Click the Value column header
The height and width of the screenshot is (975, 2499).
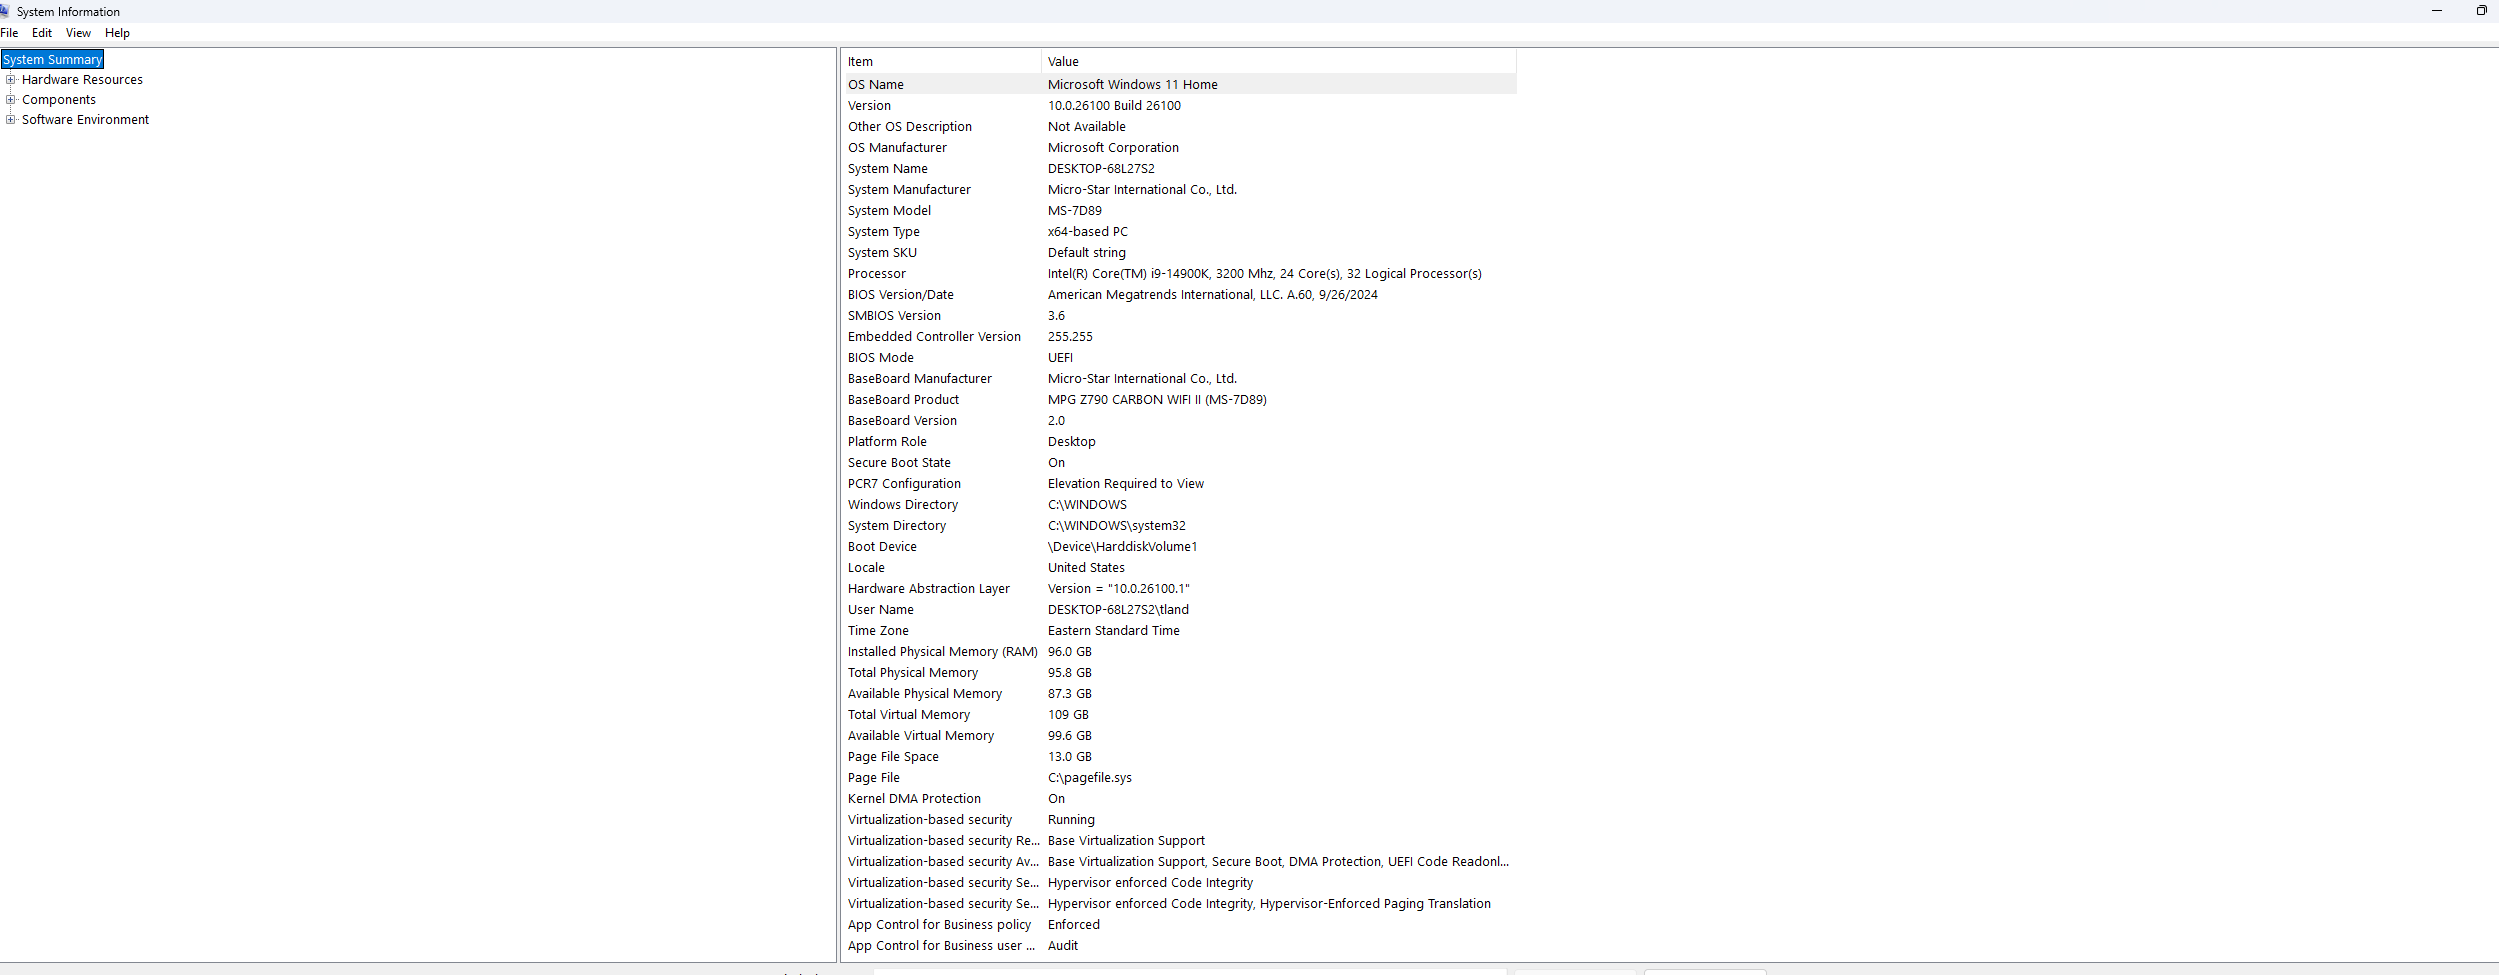[x=1279, y=62]
